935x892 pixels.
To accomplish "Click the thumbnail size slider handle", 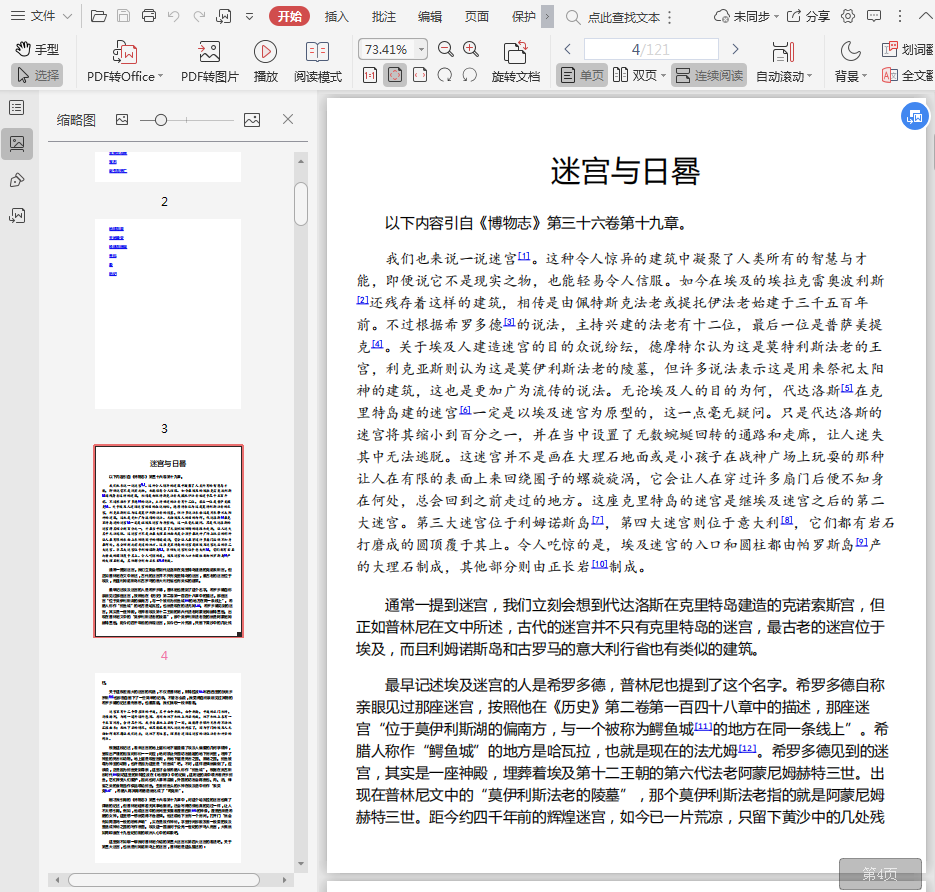I will [x=160, y=120].
